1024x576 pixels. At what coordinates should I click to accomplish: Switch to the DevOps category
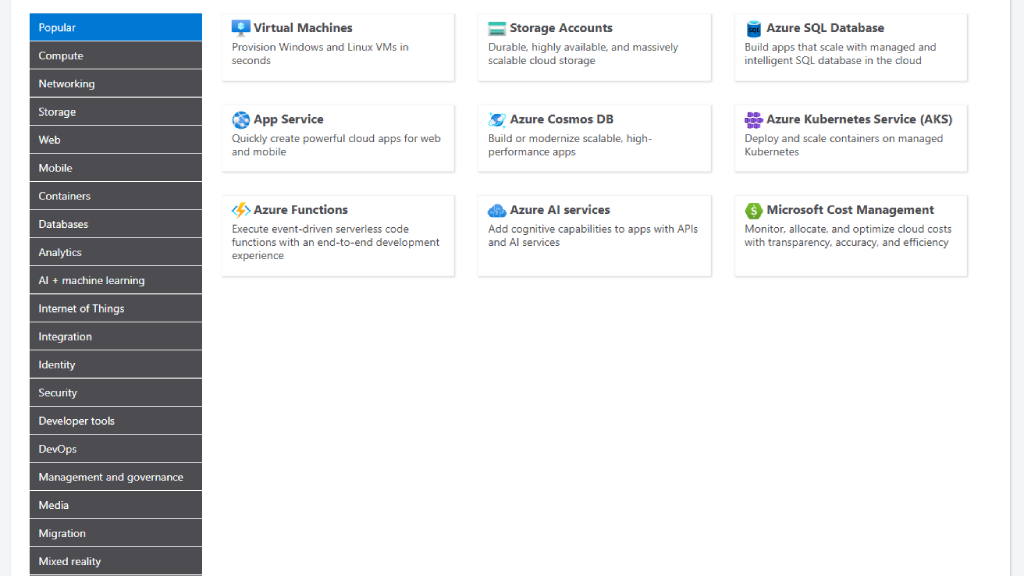(x=116, y=449)
